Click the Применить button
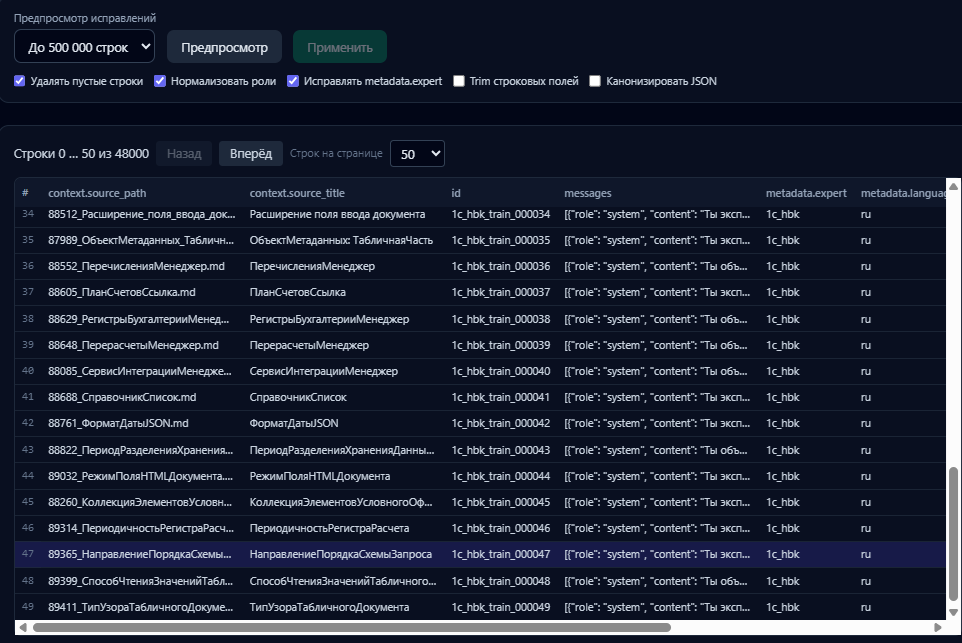Screen dimensions: 962x643 click(x=340, y=47)
